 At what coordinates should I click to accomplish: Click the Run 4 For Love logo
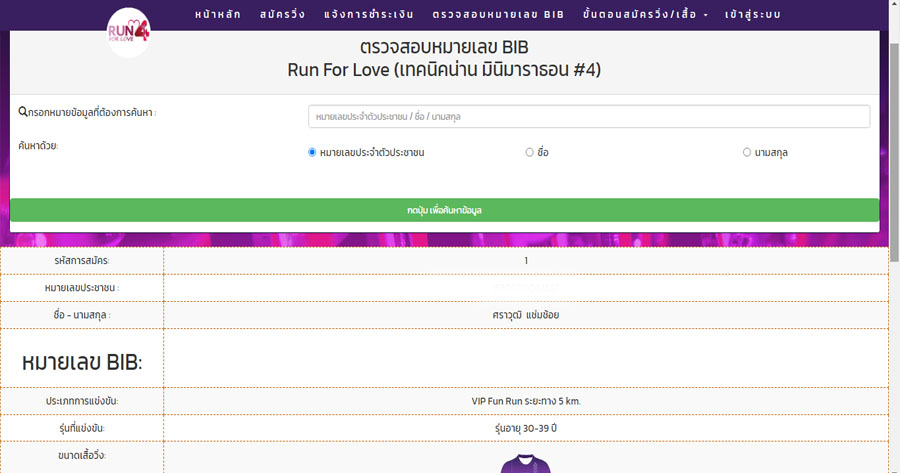point(127,32)
